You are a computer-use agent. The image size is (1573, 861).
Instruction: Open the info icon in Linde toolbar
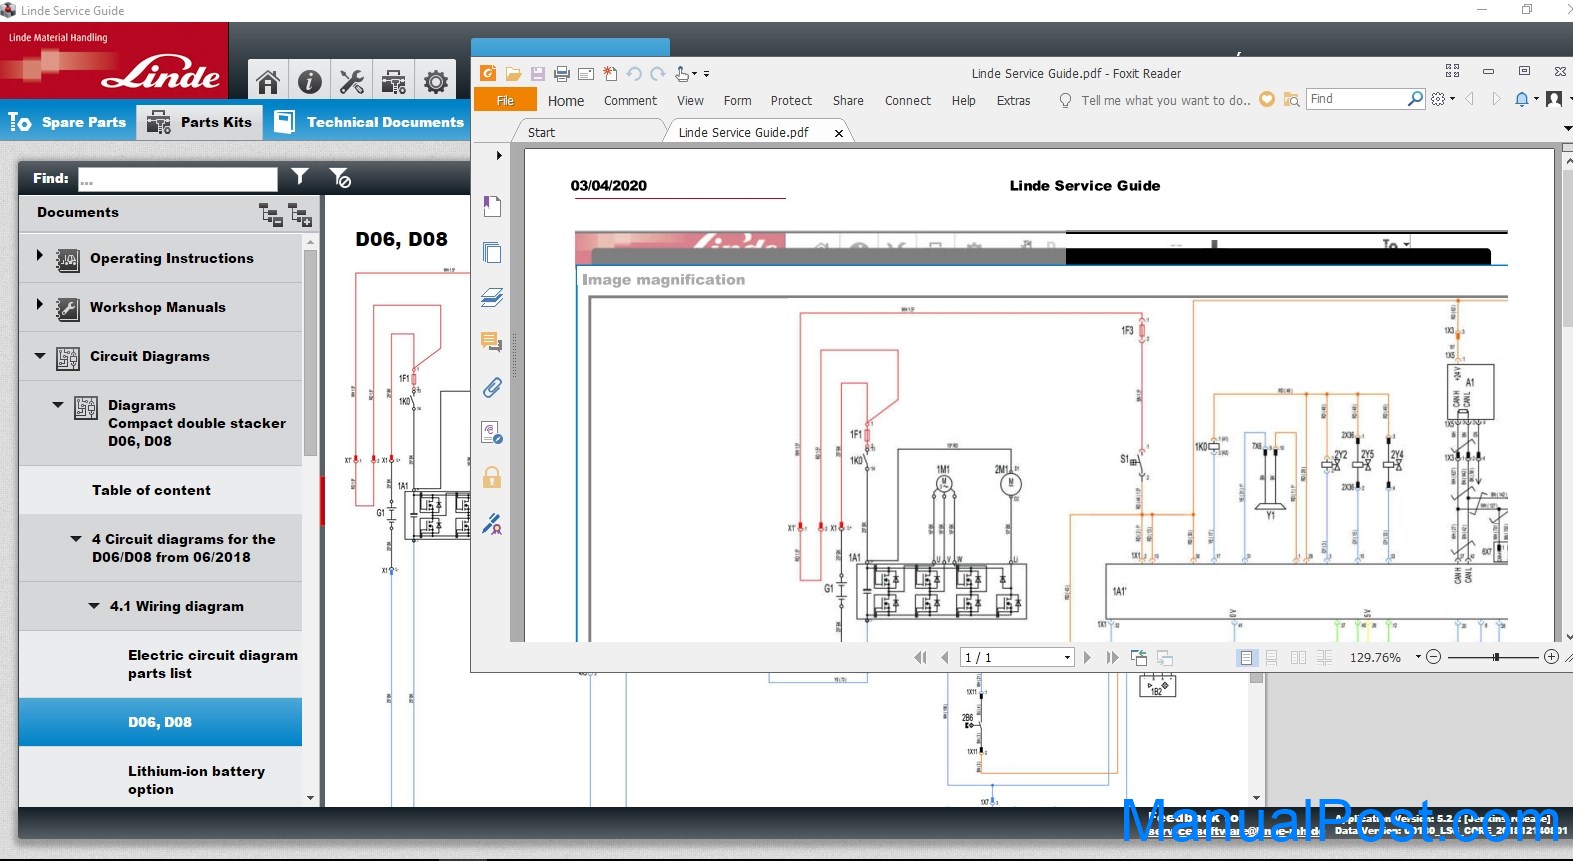click(x=310, y=81)
